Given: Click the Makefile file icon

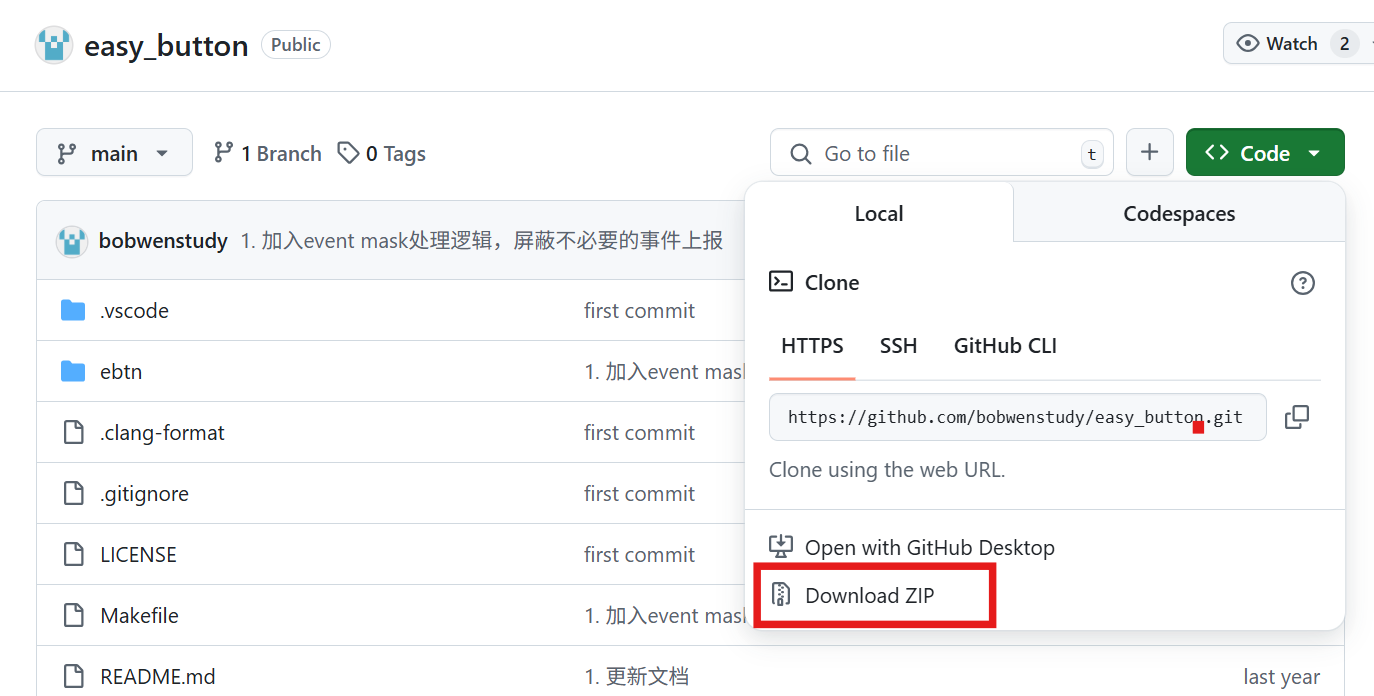Looking at the screenshot, I should coord(73,616).
